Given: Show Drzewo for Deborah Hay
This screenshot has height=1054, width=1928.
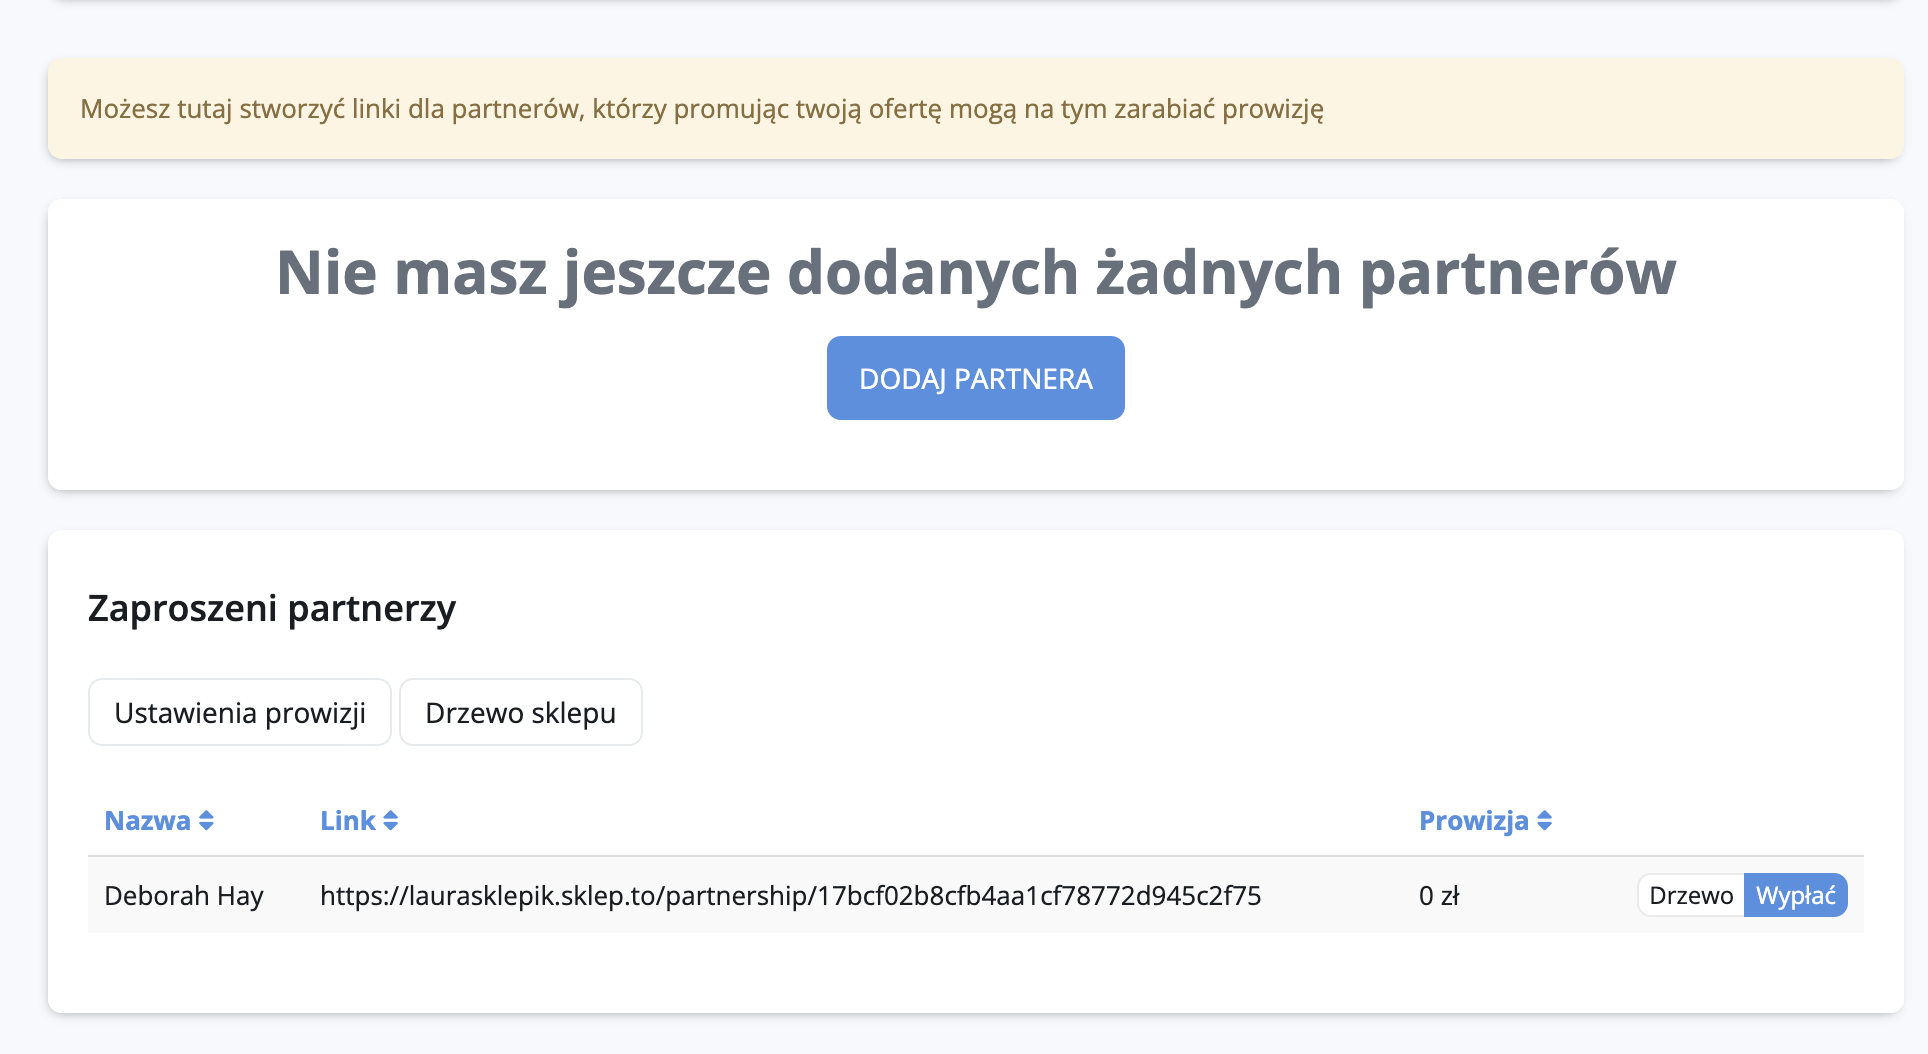Looking at the screenshot, I should coord(1690,896).
